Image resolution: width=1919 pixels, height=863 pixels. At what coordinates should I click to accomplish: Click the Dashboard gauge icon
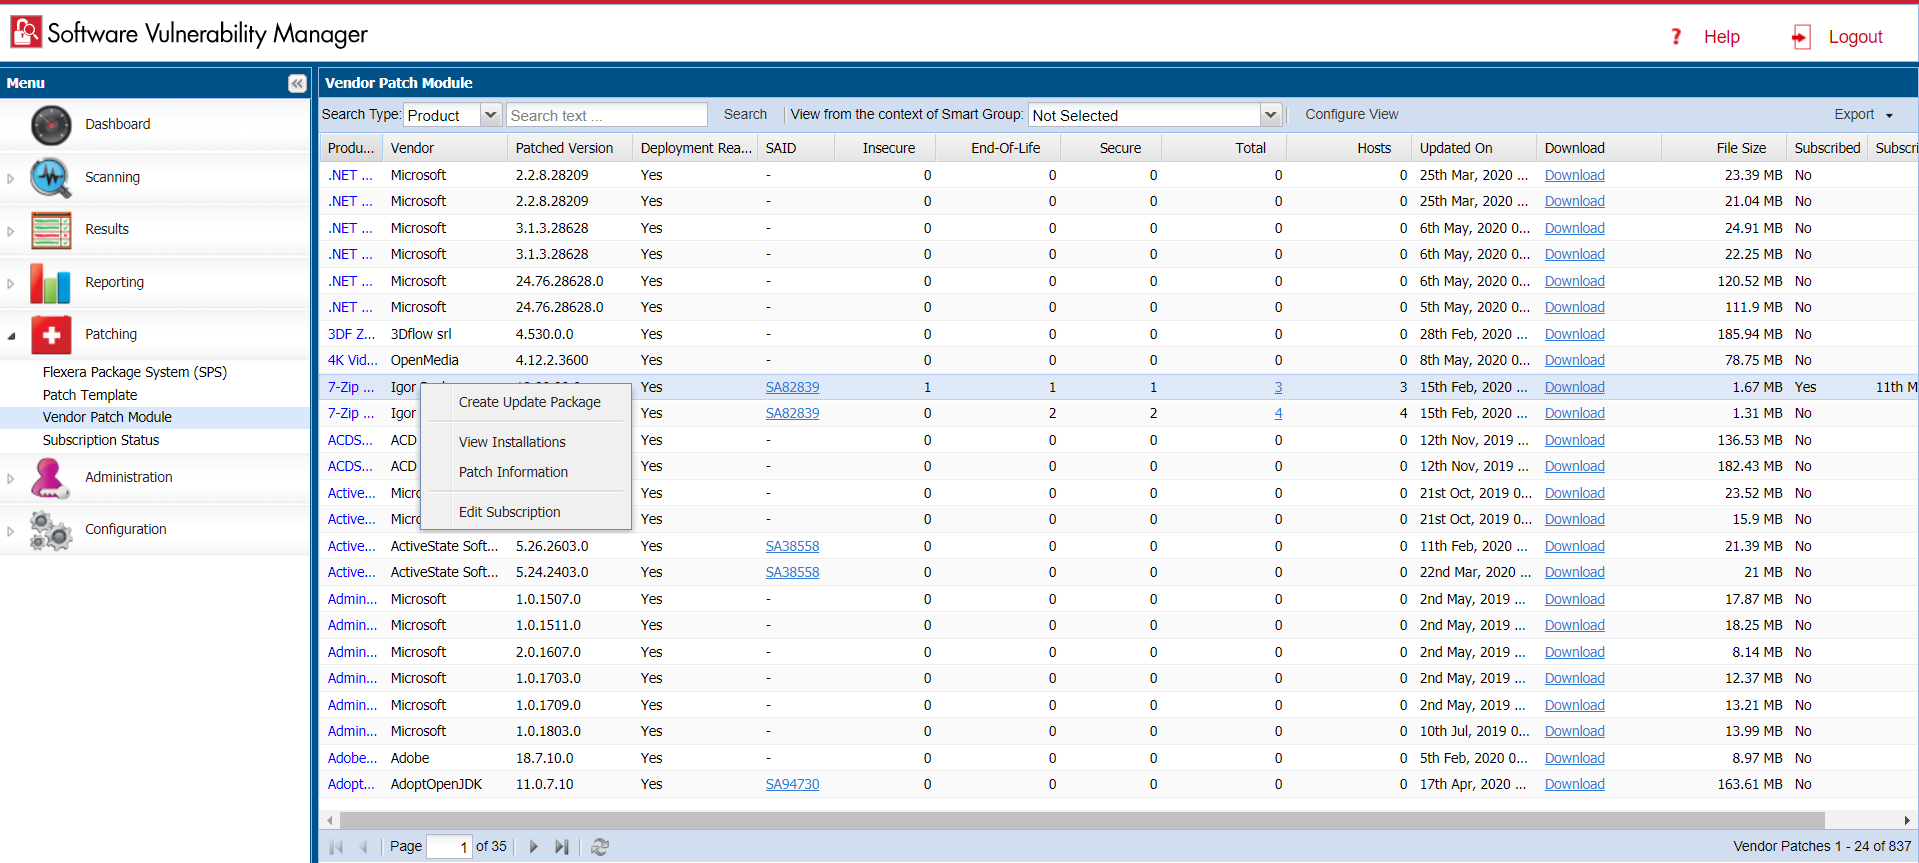pos(51,125)
